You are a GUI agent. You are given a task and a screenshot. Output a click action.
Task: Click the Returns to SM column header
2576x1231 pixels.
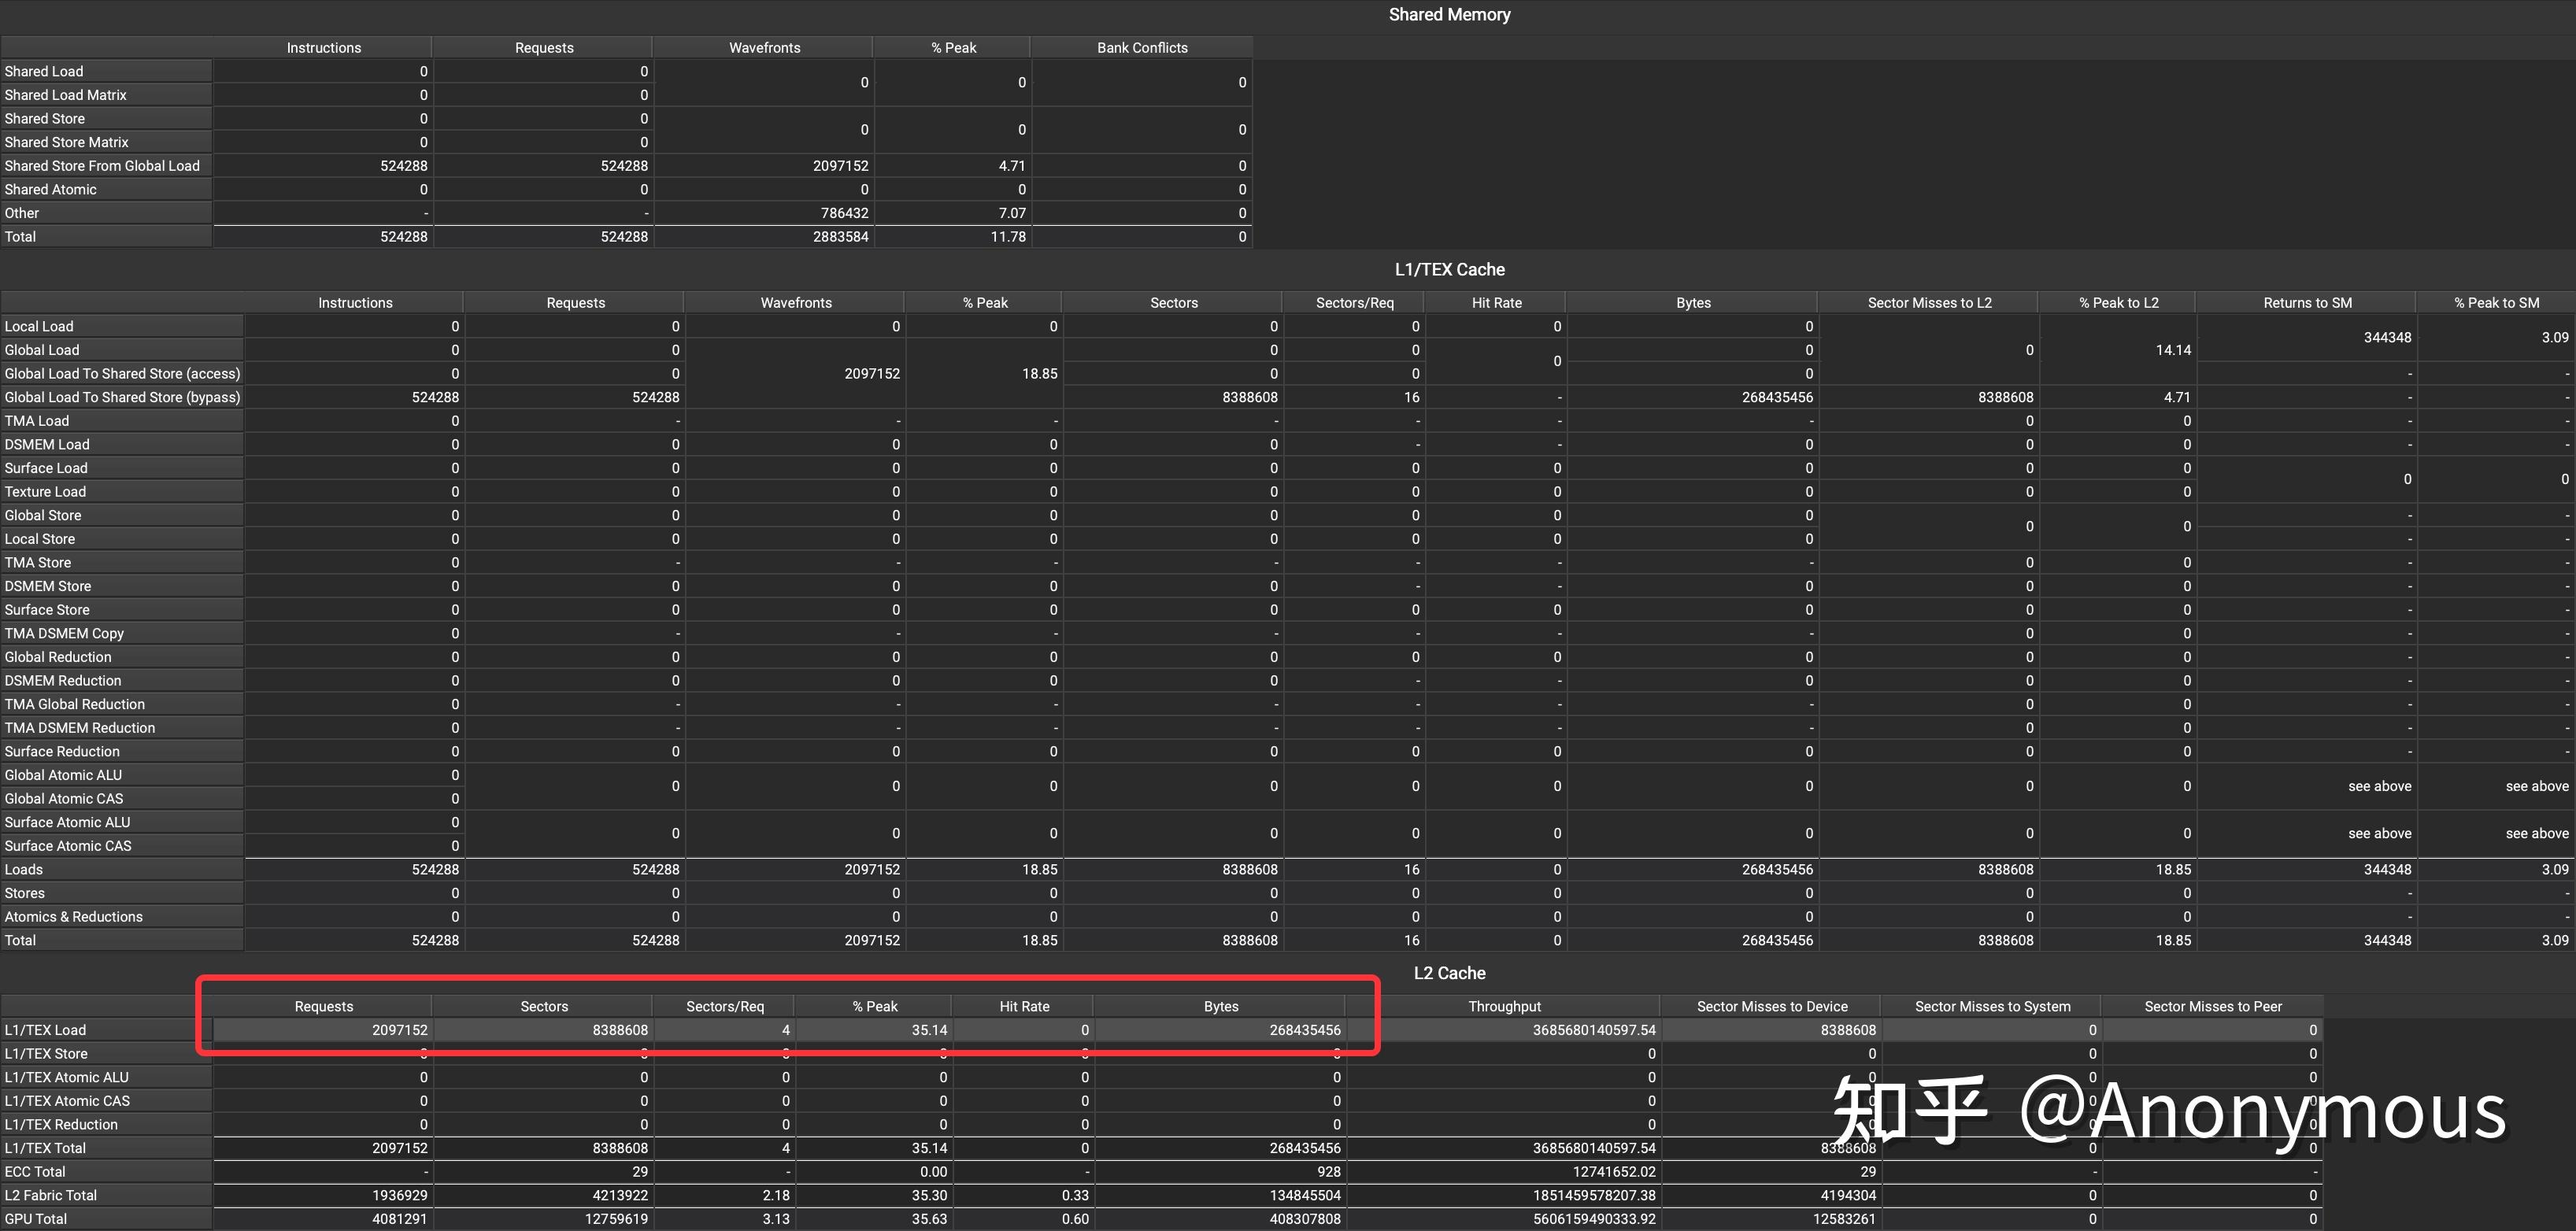(2307, 303)
